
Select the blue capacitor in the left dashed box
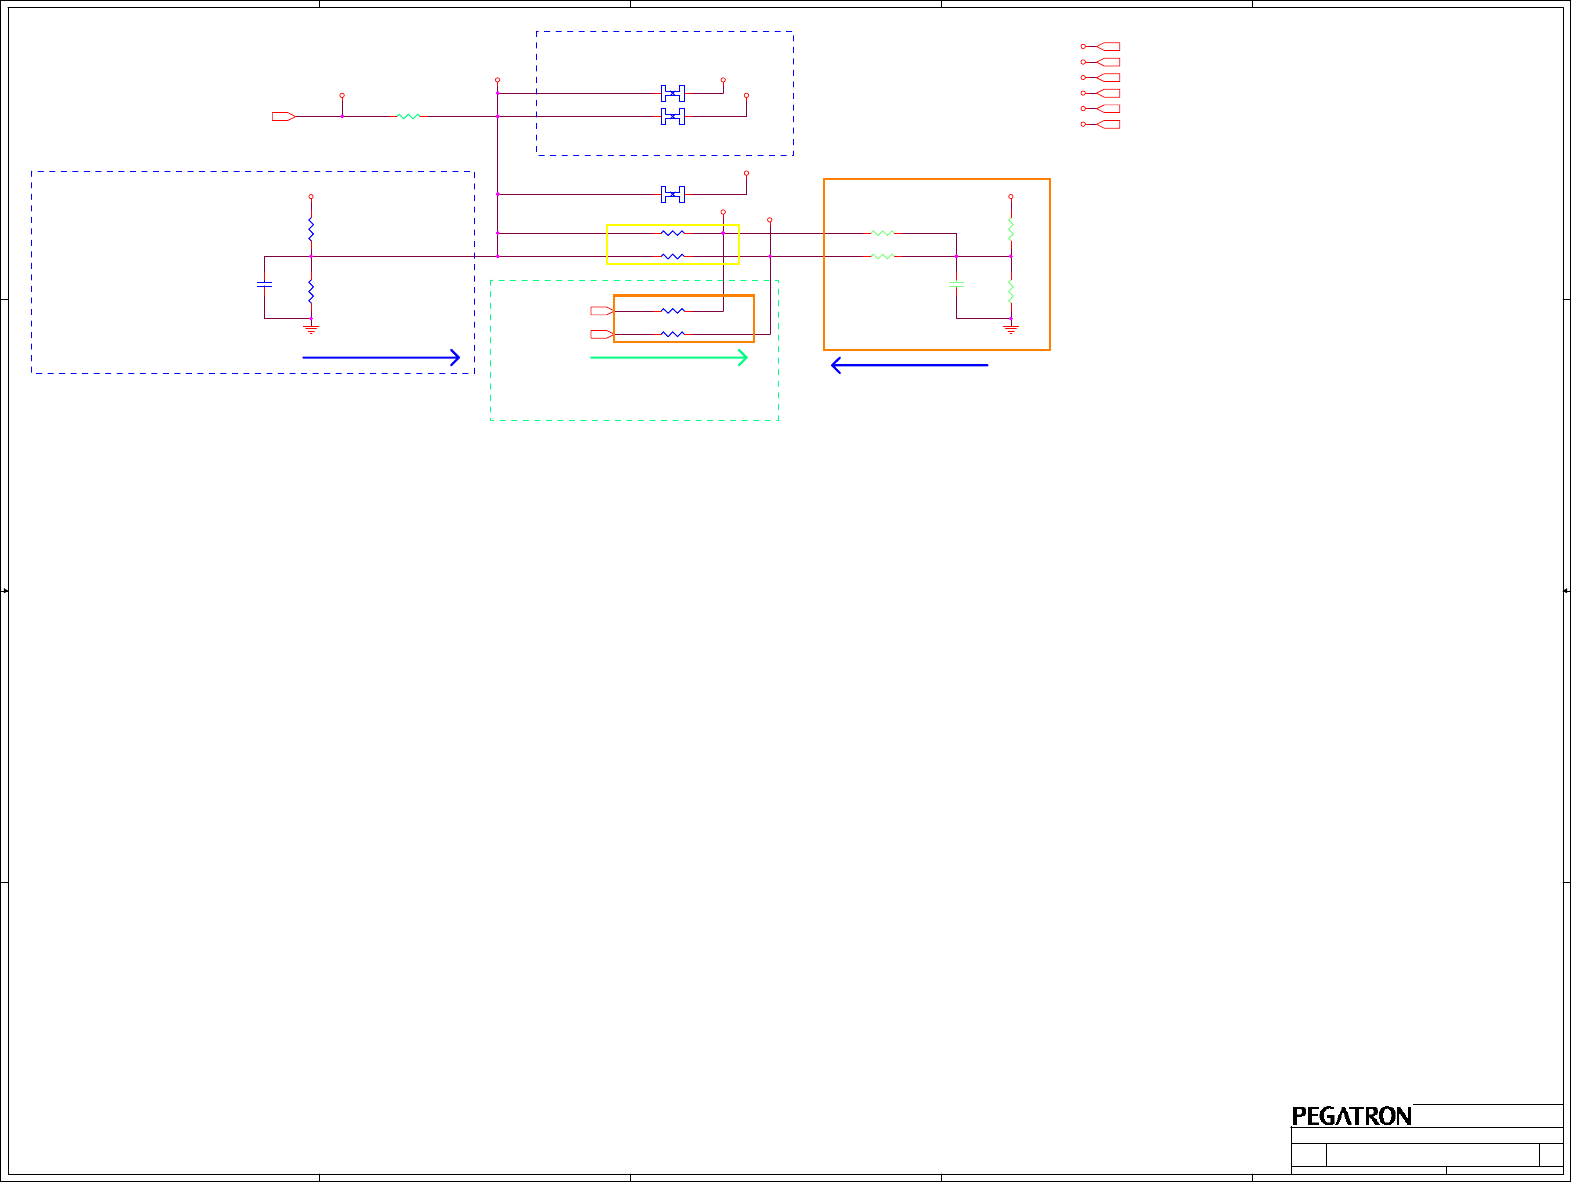(264, 284)
